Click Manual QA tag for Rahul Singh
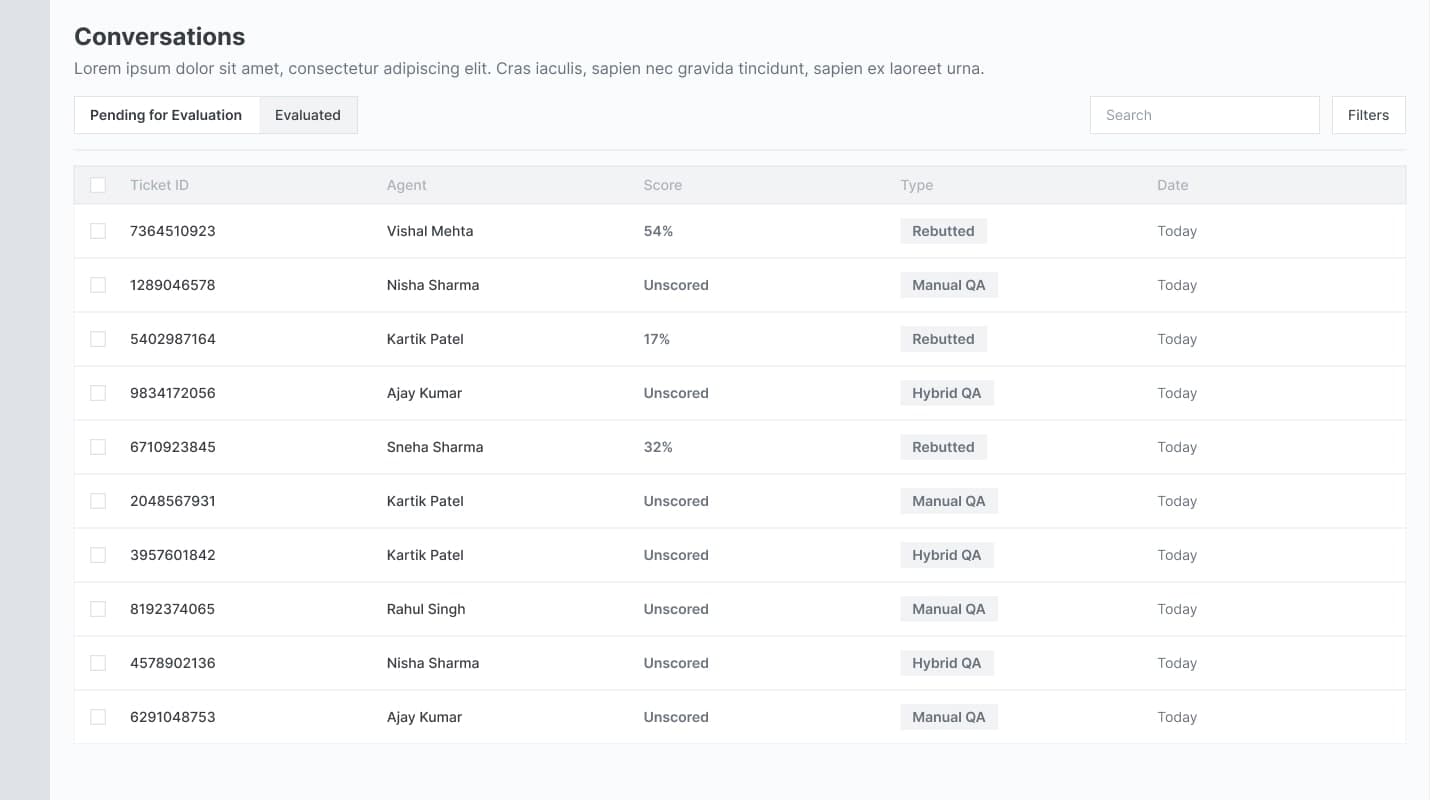Screen dimensions: 1440x800 [x=949, y=609]
